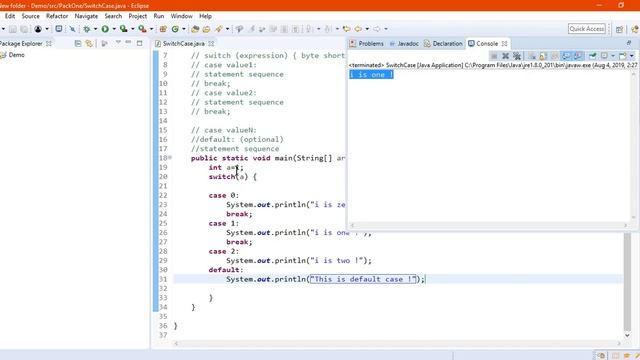Open the Back navigation history dropdown
640x360 pixels.
coord(367,29)
